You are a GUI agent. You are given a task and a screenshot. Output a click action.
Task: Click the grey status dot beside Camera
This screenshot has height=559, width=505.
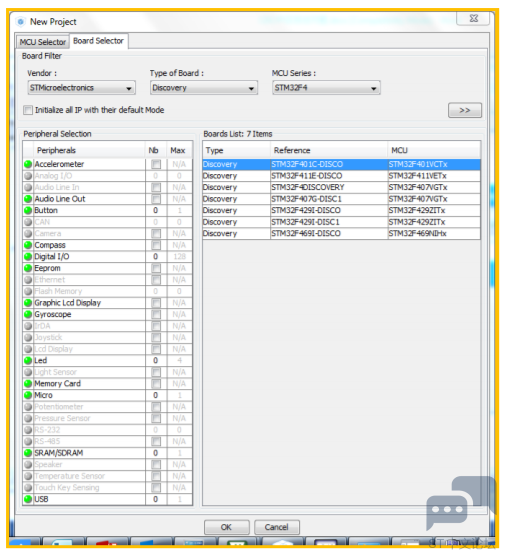(28, 234)
